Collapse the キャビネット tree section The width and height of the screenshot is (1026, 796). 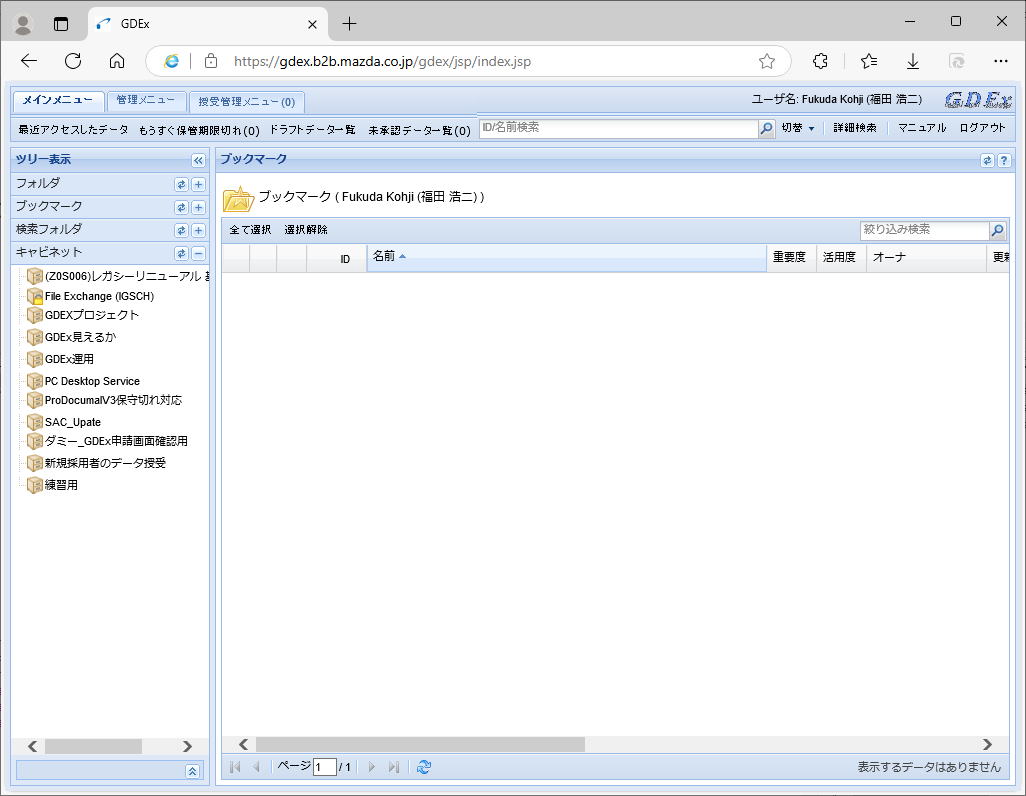[x=198, y=253]
